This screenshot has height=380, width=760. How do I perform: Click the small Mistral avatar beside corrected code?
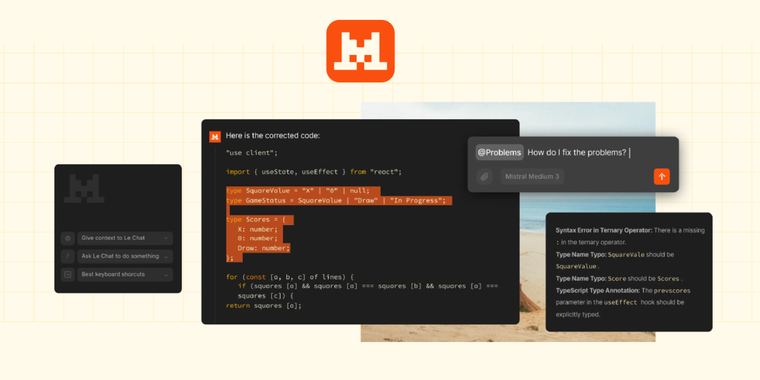point(215,137)
